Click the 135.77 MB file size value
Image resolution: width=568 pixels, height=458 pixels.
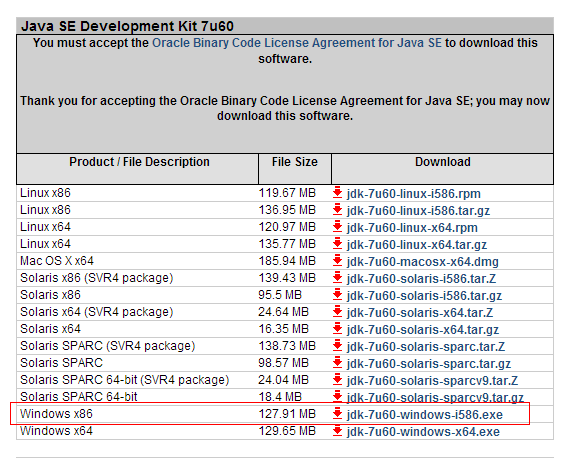coord(287,244)
